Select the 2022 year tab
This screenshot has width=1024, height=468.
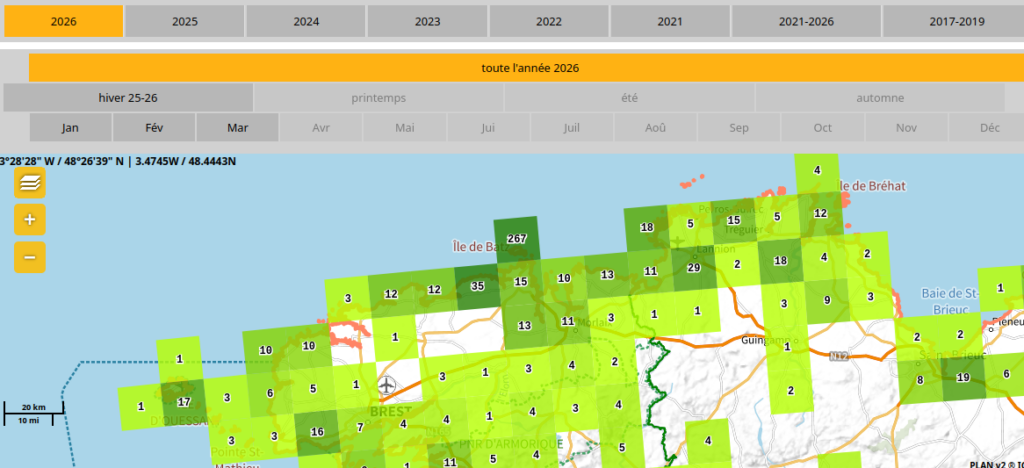pyautogui.click(x=549, y=21)
